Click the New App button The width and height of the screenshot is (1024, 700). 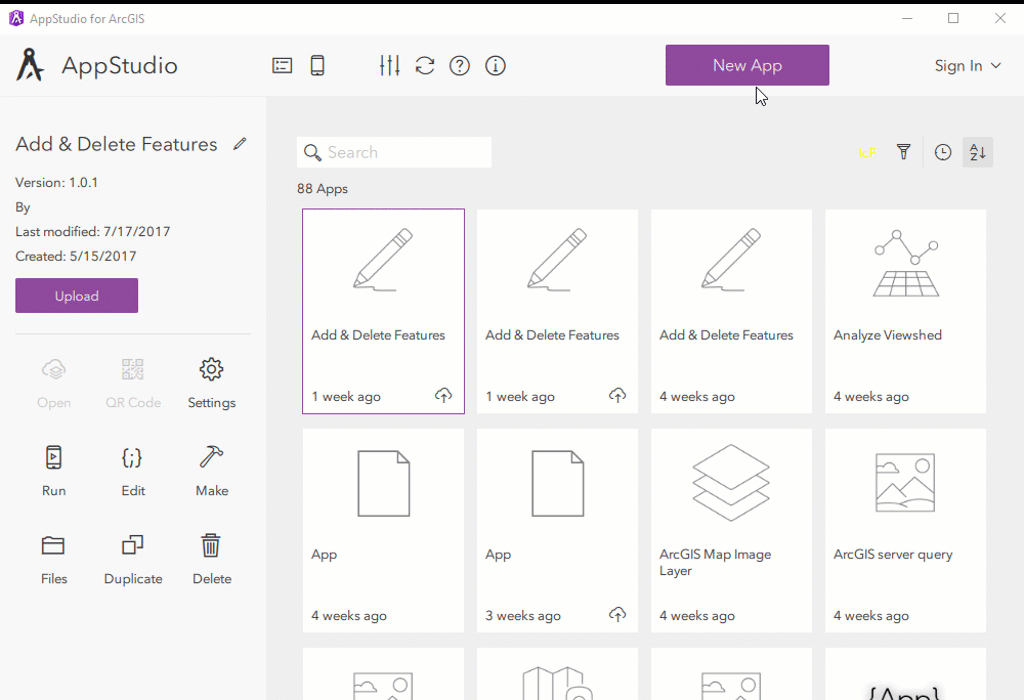pos(747,65)
